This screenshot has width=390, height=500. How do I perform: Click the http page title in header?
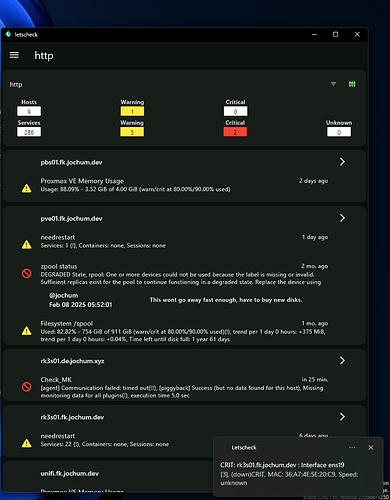44,56
